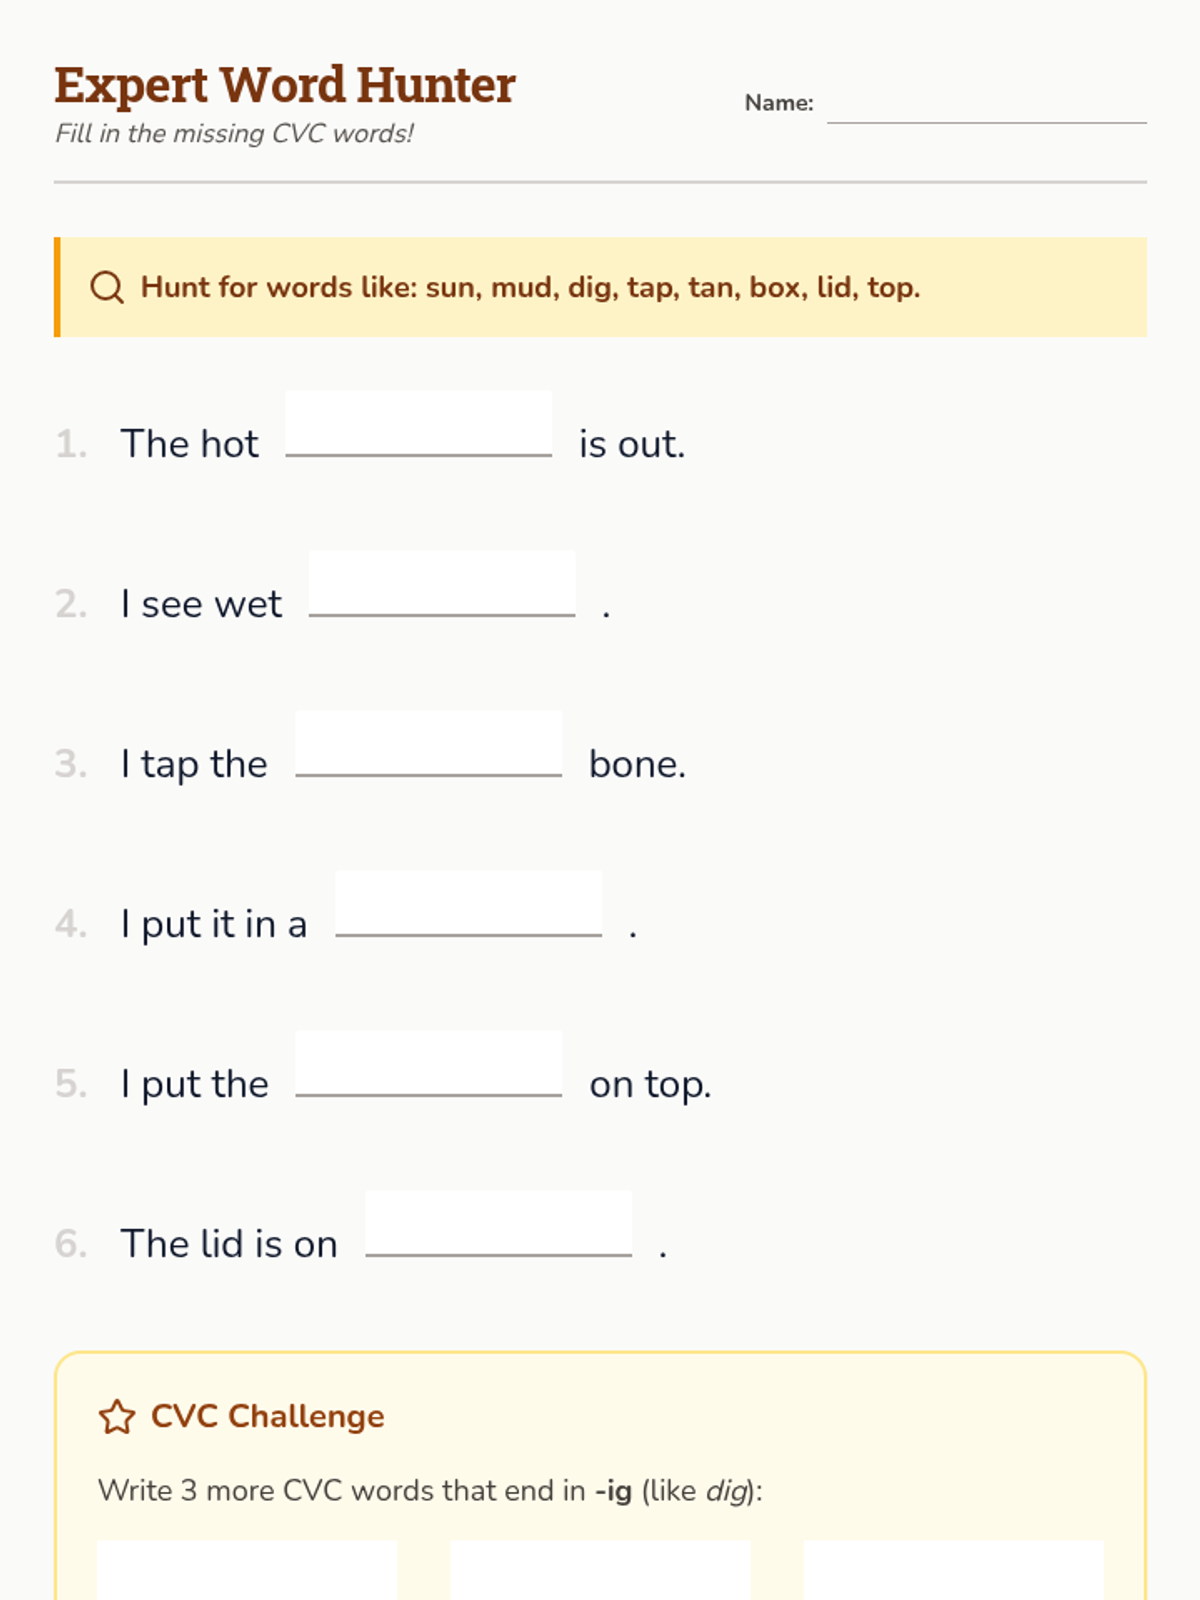Focus the blank after "I see wet"

[x=442, y=585]
